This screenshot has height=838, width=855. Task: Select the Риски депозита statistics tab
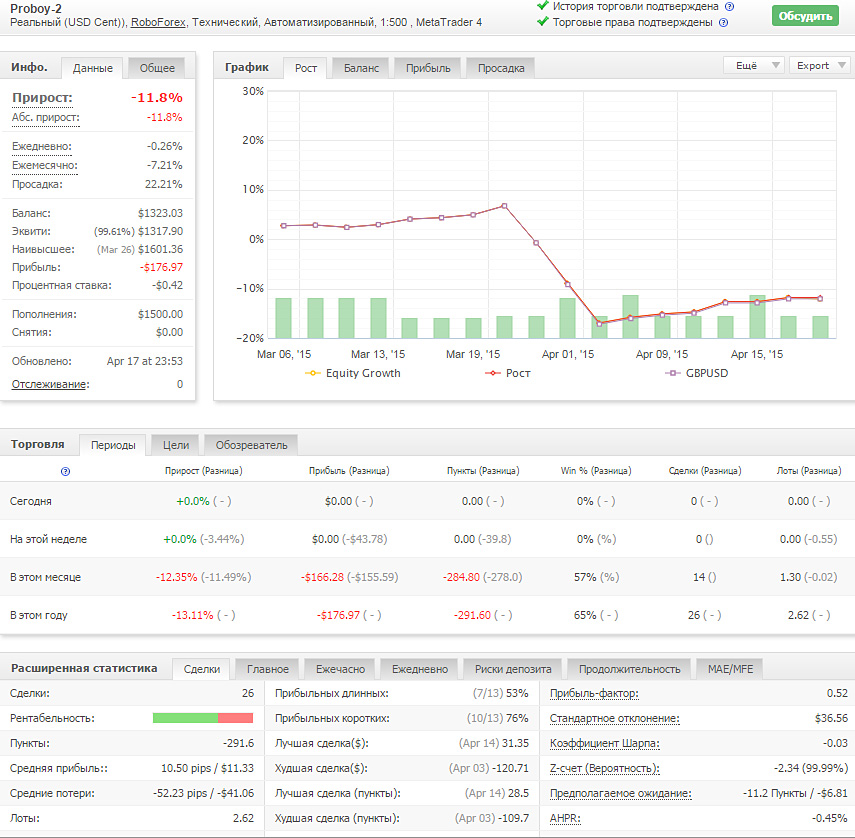[513, 669]
